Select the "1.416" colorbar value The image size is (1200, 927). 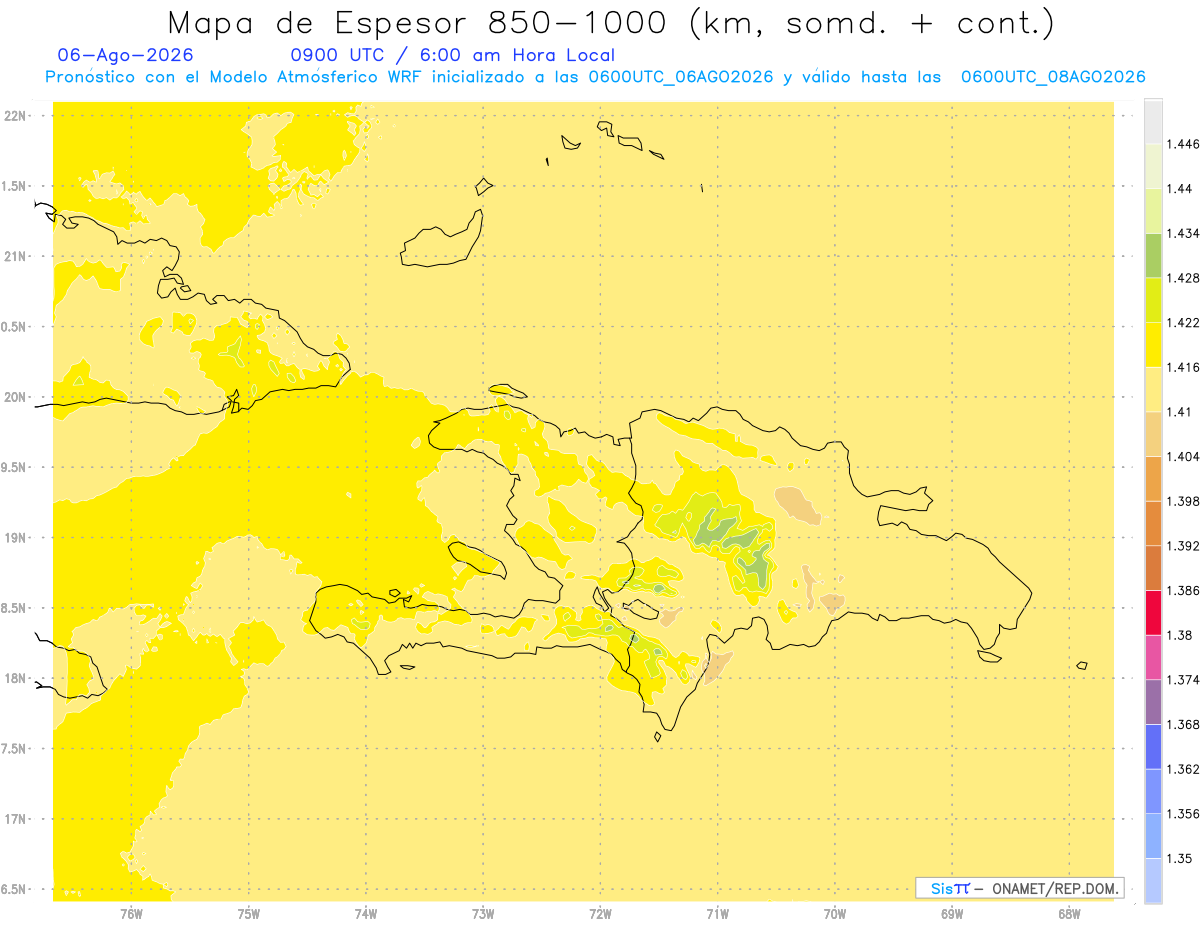pos(1183,368)
